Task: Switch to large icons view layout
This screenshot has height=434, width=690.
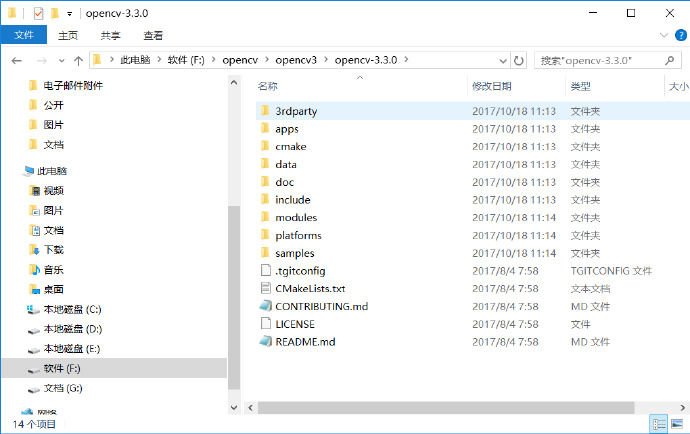Action: point(677,424)
